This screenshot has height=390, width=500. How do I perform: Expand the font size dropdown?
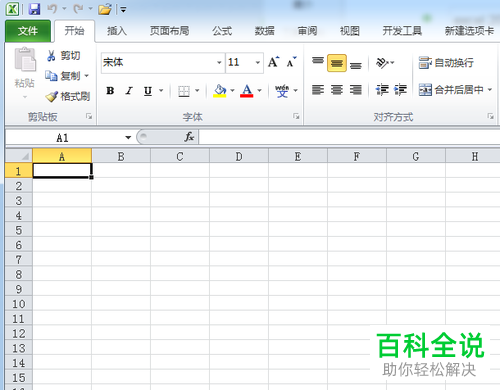[258, 62]
